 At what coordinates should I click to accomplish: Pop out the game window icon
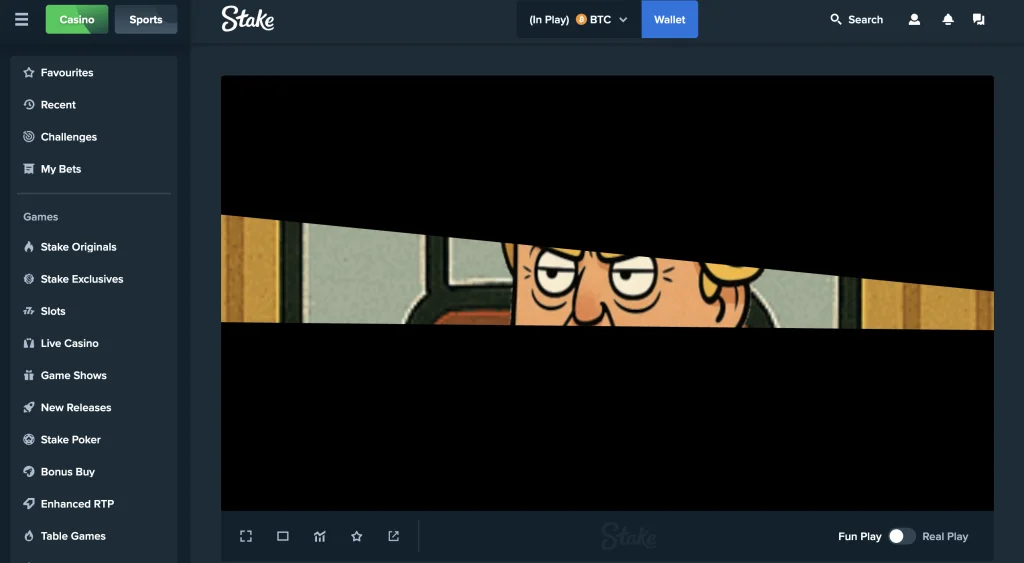pos(393,536)
